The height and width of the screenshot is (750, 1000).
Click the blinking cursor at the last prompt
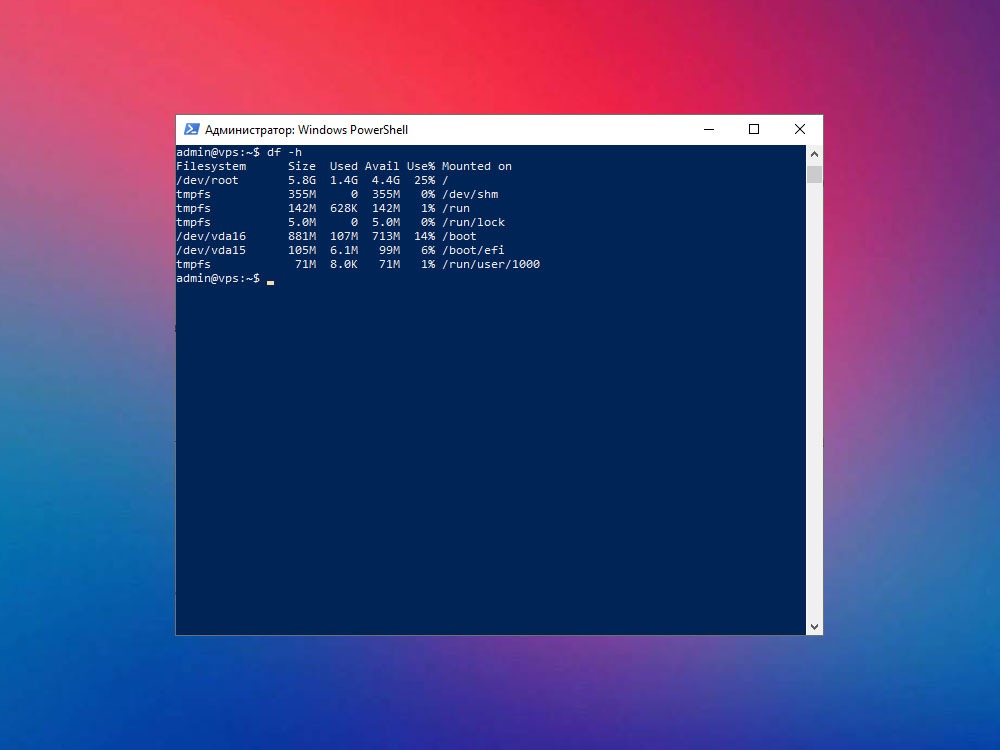click(x=270, y=283)
